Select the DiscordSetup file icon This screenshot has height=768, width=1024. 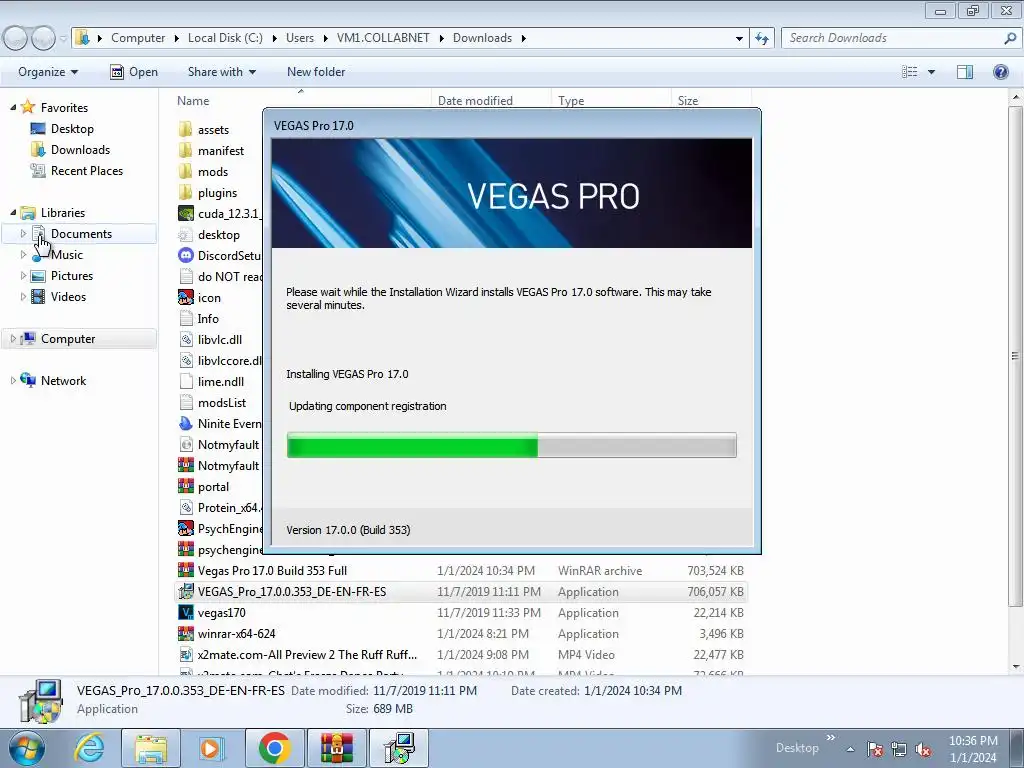click(186, 255)
